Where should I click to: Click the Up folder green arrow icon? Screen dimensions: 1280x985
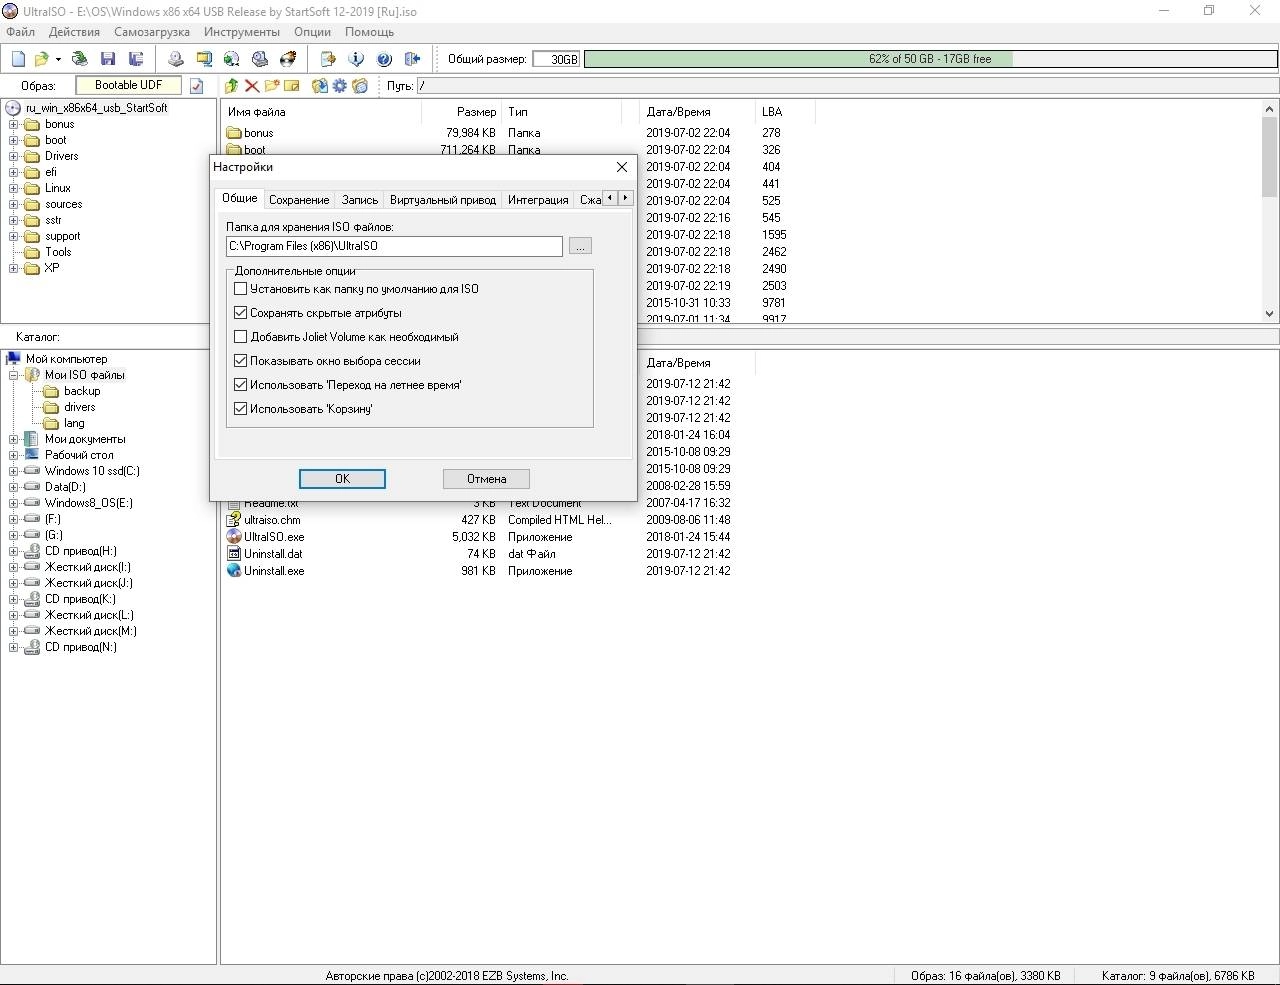click(232, 86)
